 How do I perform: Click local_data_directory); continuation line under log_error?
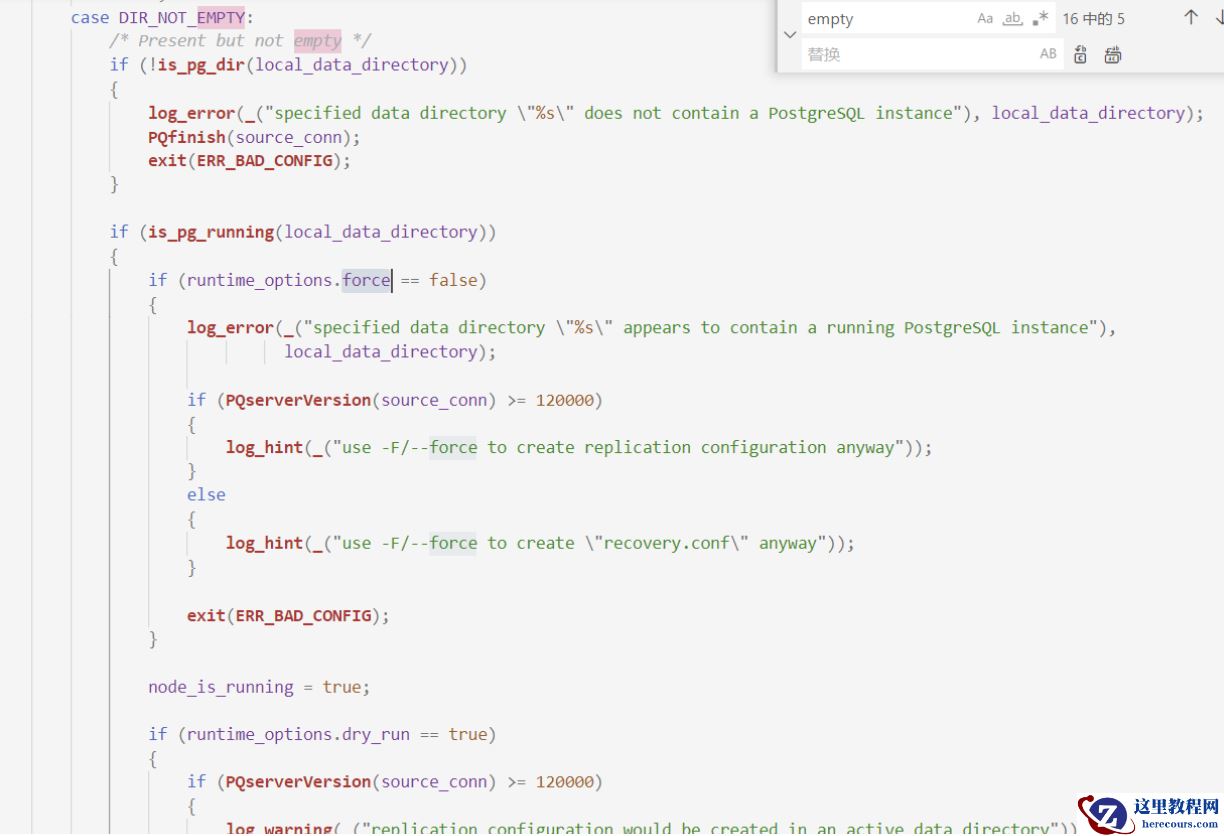[390, 352]
